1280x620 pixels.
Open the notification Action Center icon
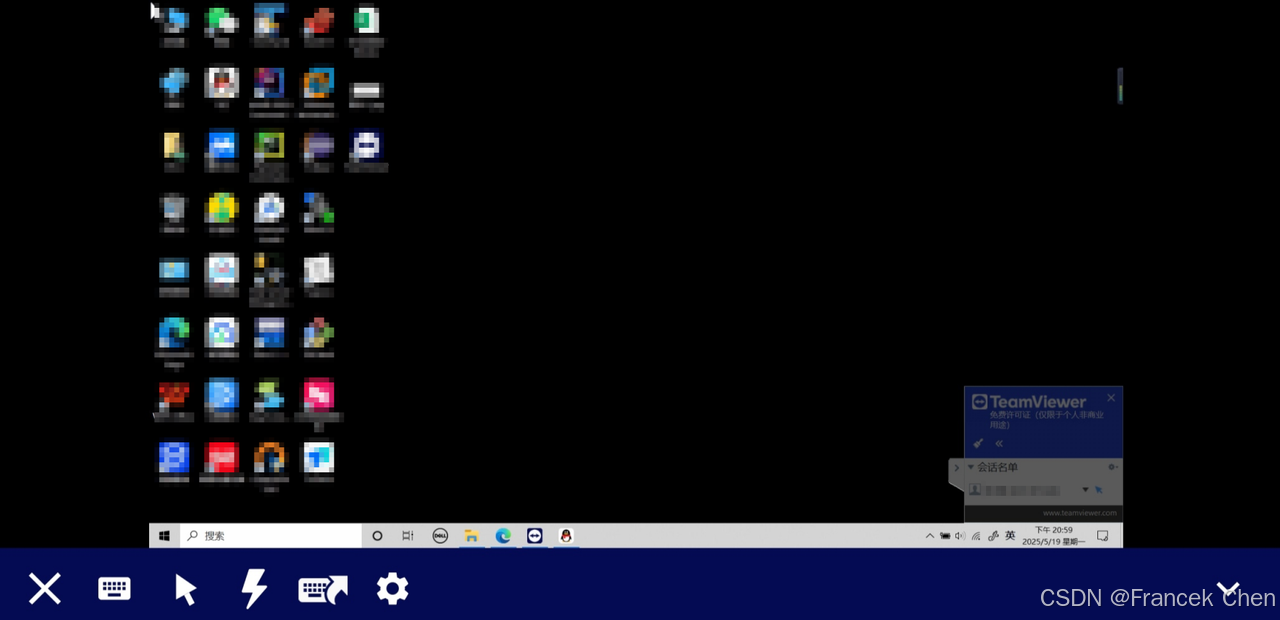point(1103,536)
